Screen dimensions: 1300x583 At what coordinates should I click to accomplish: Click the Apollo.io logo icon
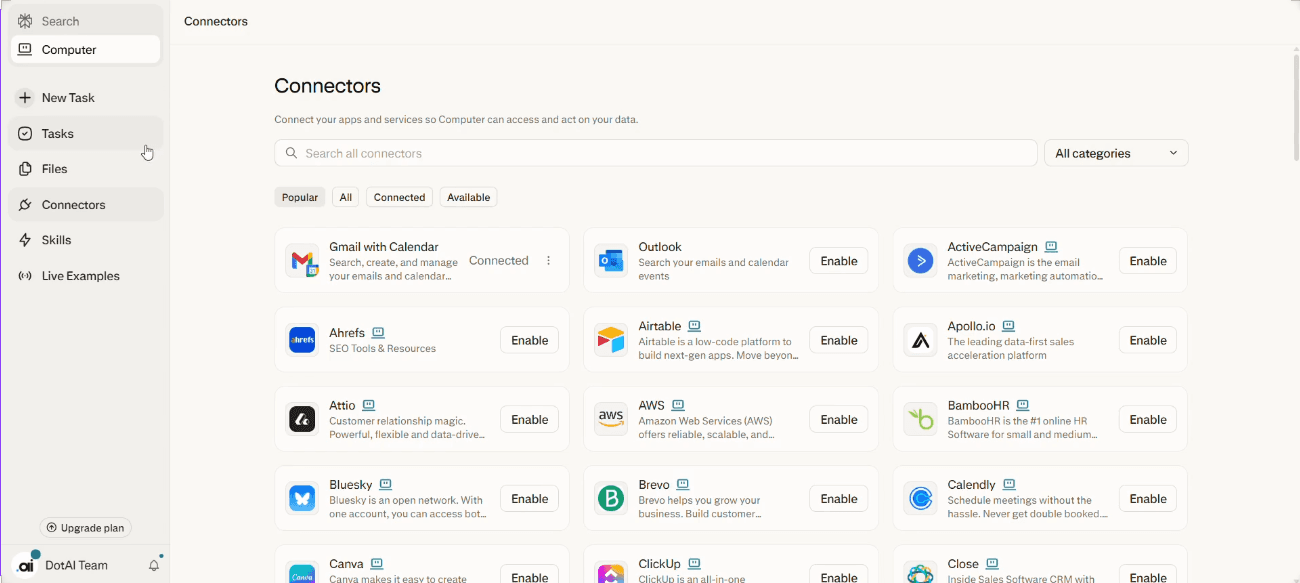920,340
